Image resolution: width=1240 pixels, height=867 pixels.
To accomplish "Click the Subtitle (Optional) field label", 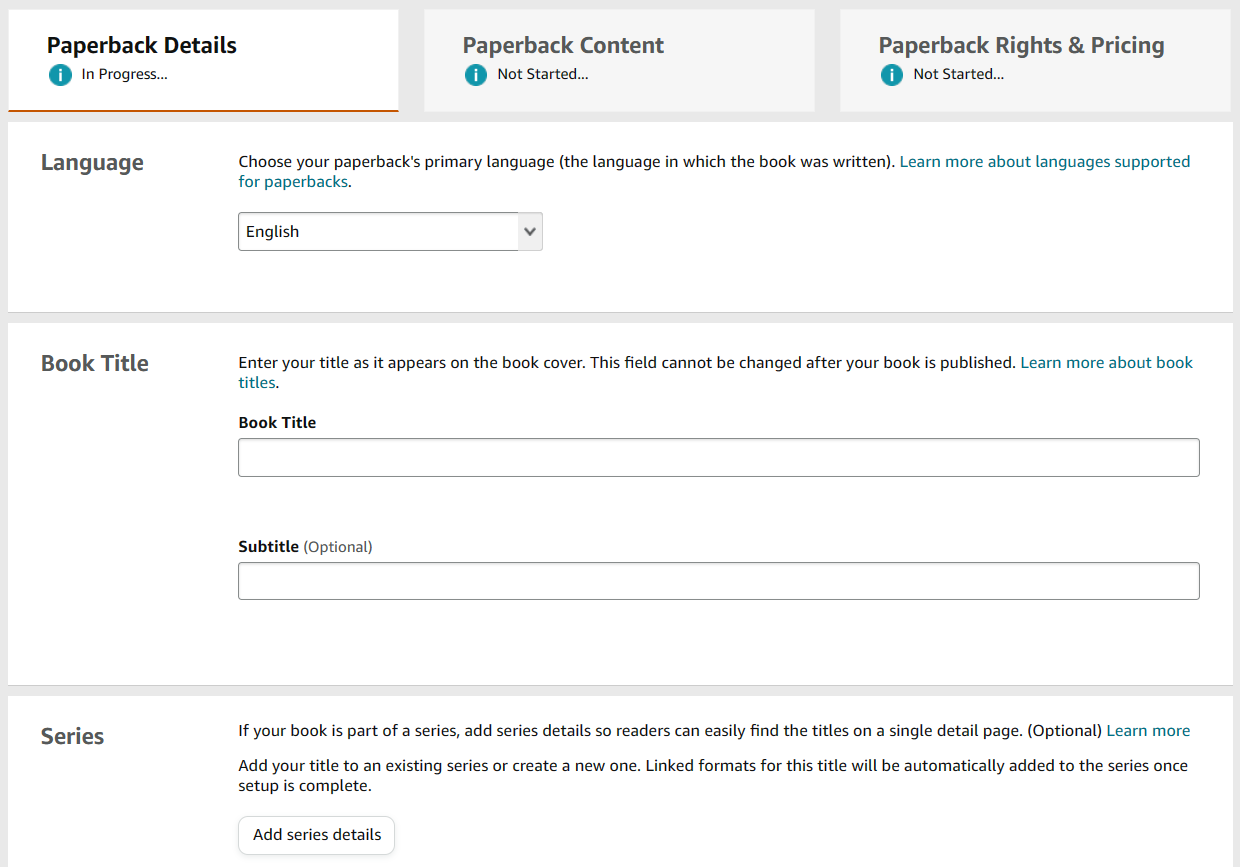I will 305,547.
